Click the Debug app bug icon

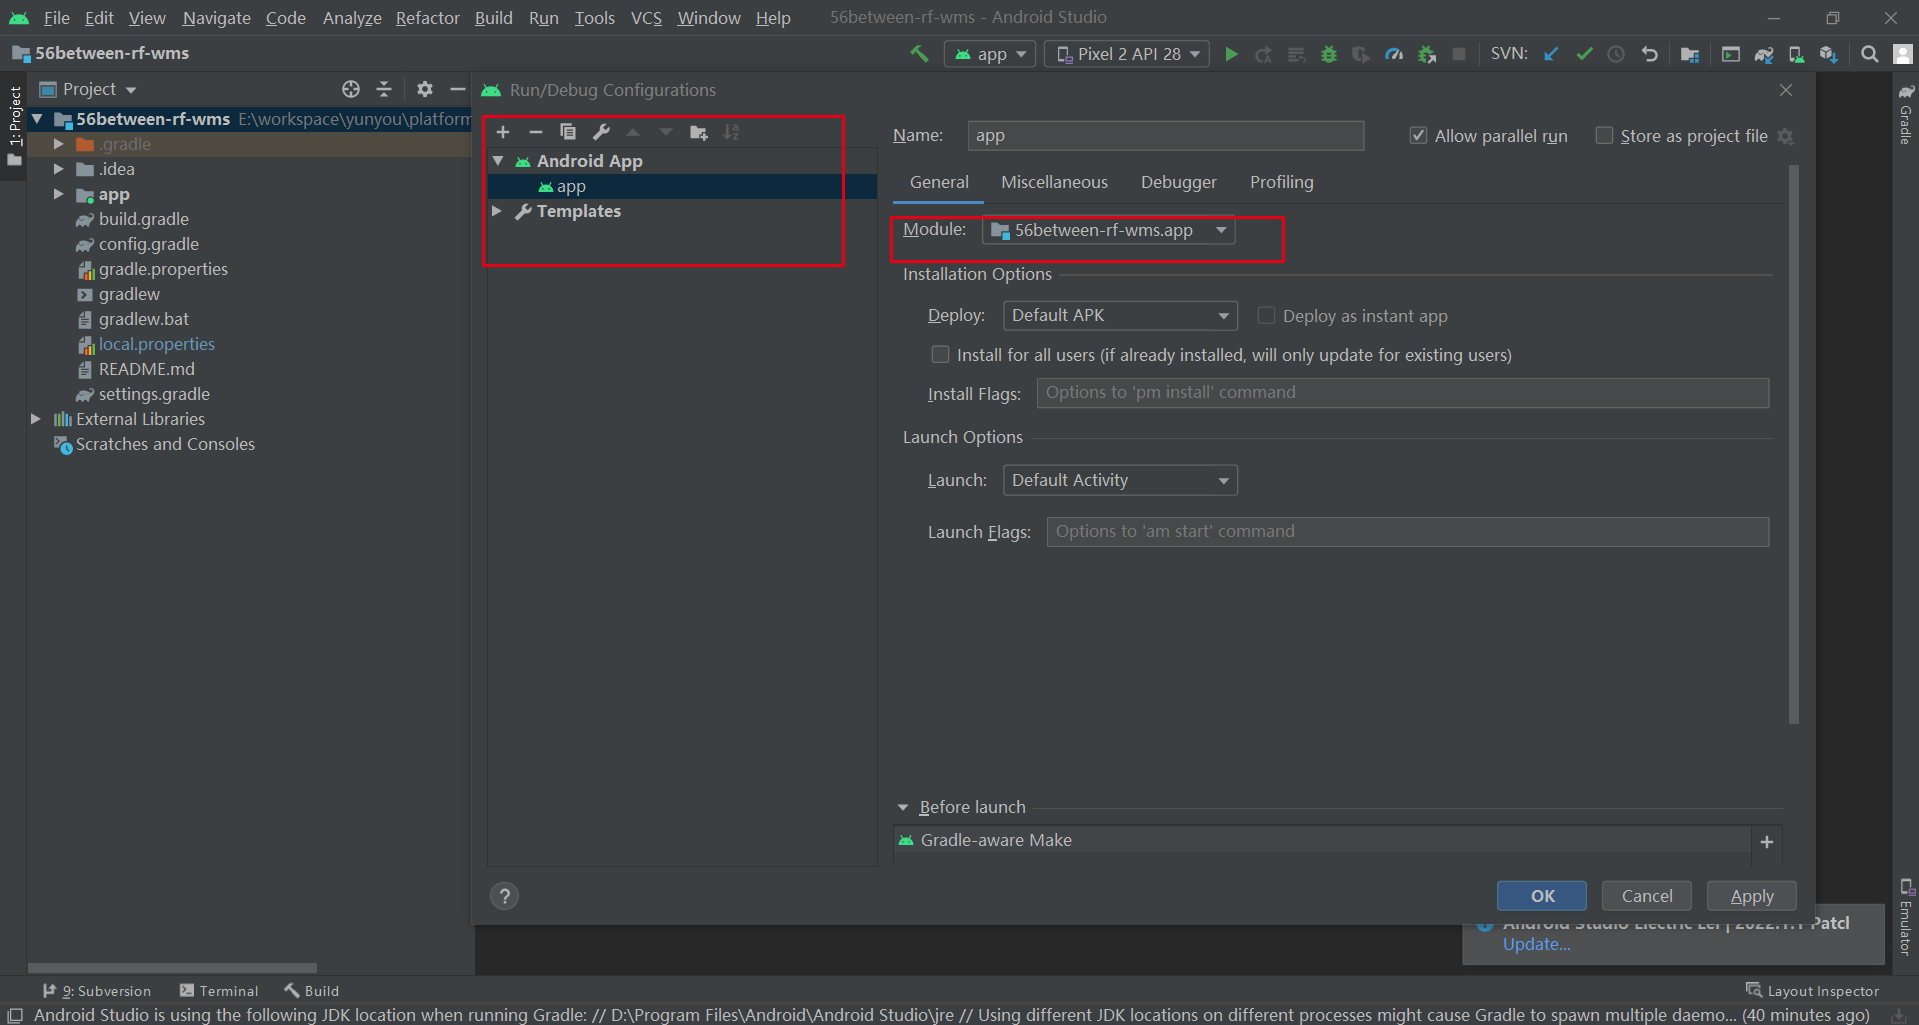tap(1329, 54)
